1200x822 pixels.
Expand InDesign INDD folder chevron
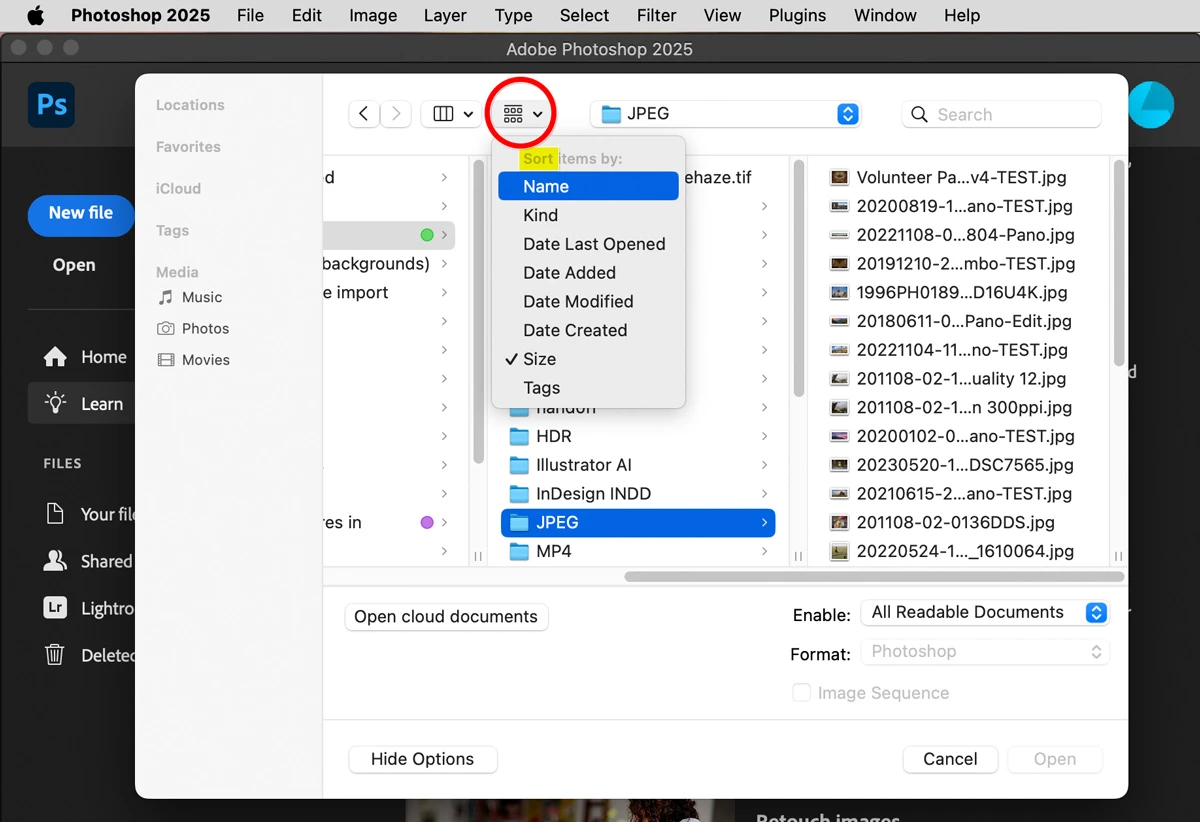point(764,494)
